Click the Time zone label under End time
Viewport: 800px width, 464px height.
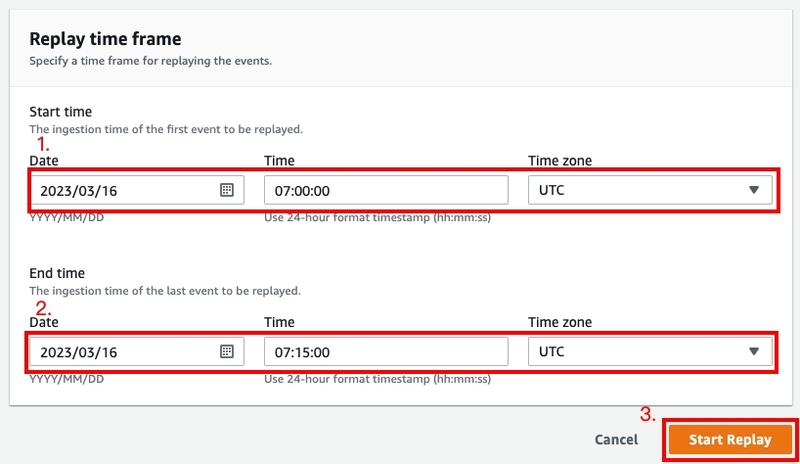[560, 322]
